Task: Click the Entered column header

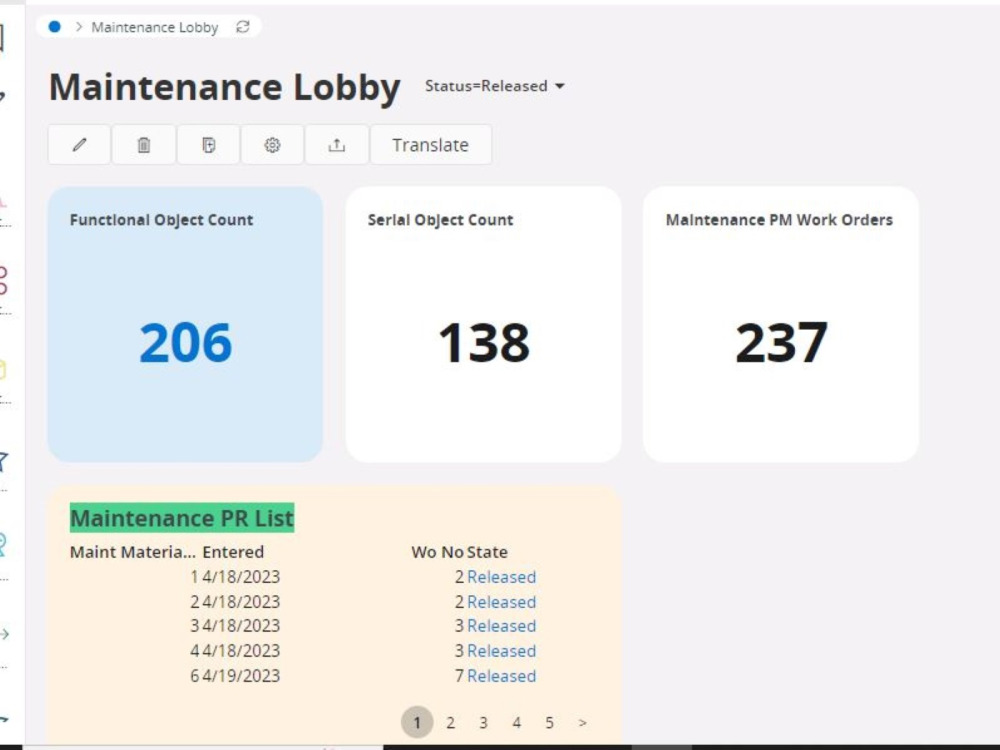Action: [233, 552]
